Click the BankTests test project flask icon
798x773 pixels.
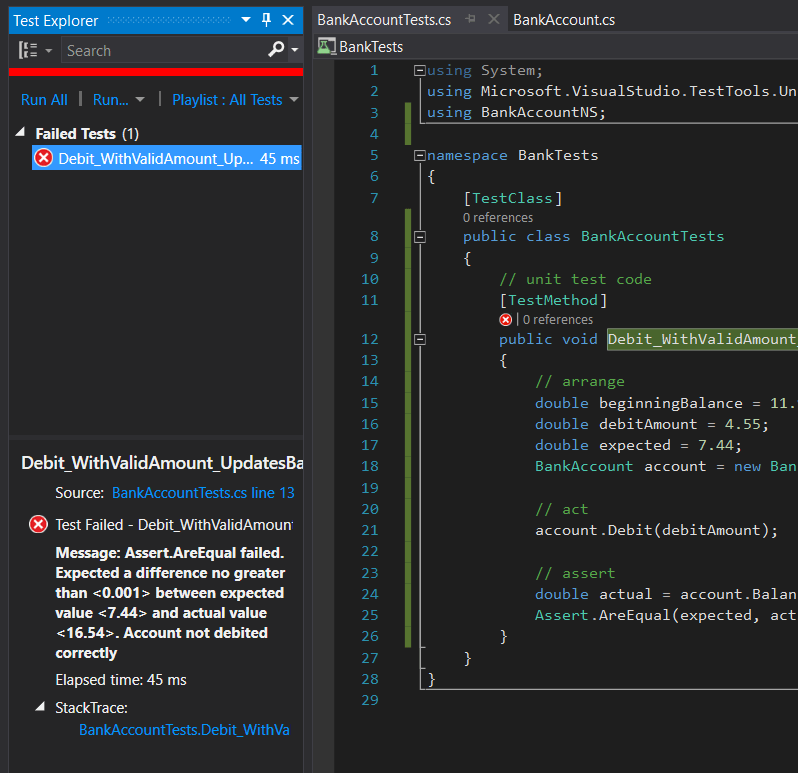(x=326, y=46)
